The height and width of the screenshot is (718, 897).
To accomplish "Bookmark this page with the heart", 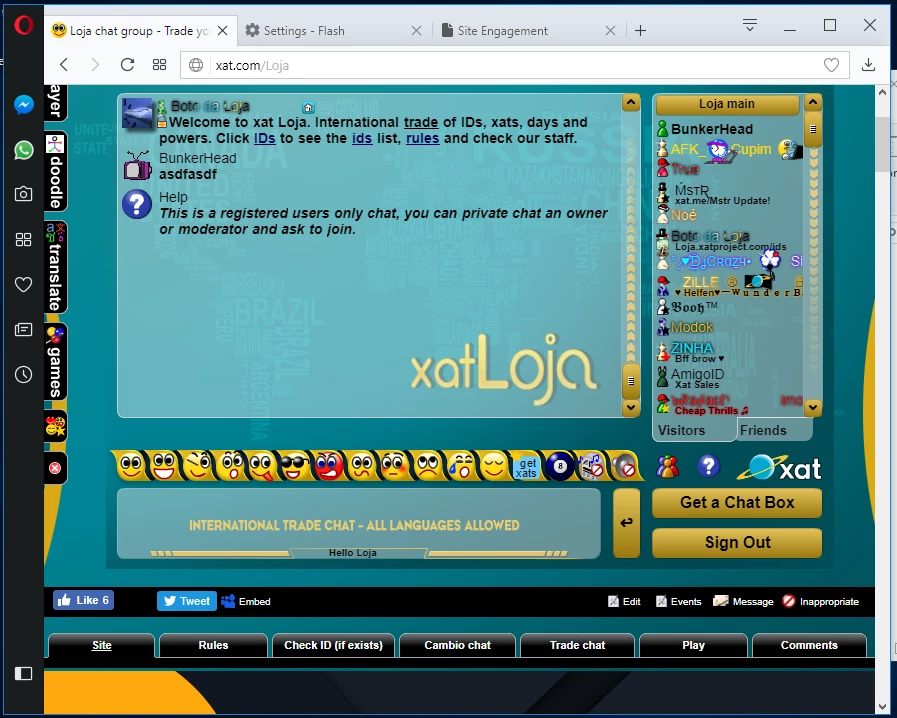I will (x=831, y=65).
